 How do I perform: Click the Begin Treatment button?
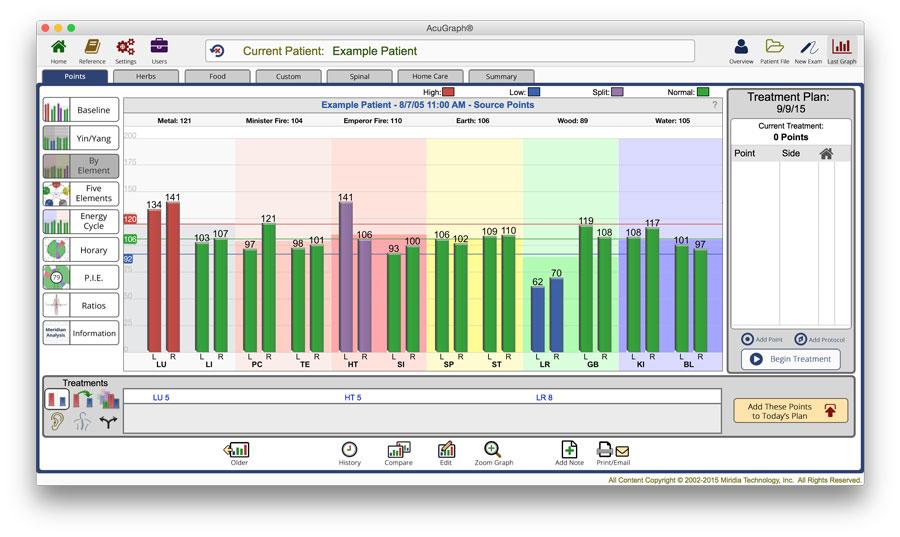tap(790, 359)
